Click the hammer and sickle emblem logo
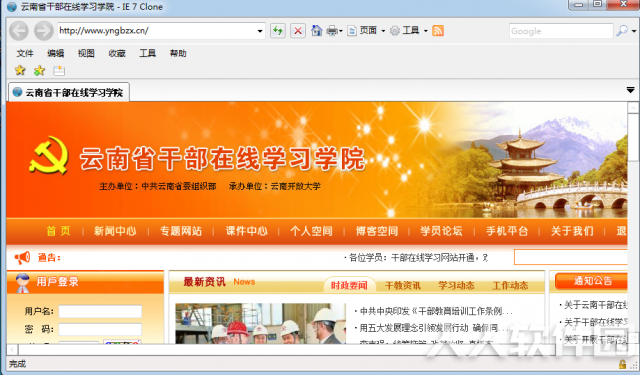The height and width of the screenshot is (375, 640). [x=49, y=155]
